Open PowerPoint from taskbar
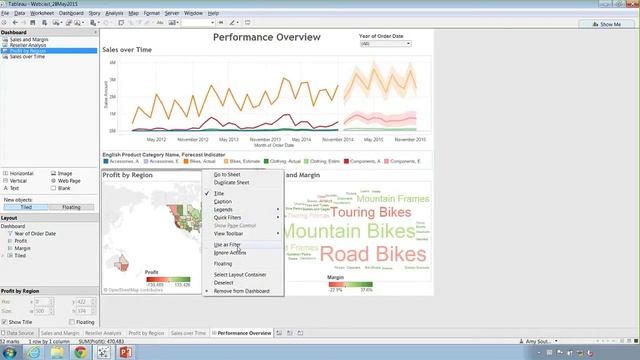Image resolution: width=640 pixels, height=360 pixels. 126,352
